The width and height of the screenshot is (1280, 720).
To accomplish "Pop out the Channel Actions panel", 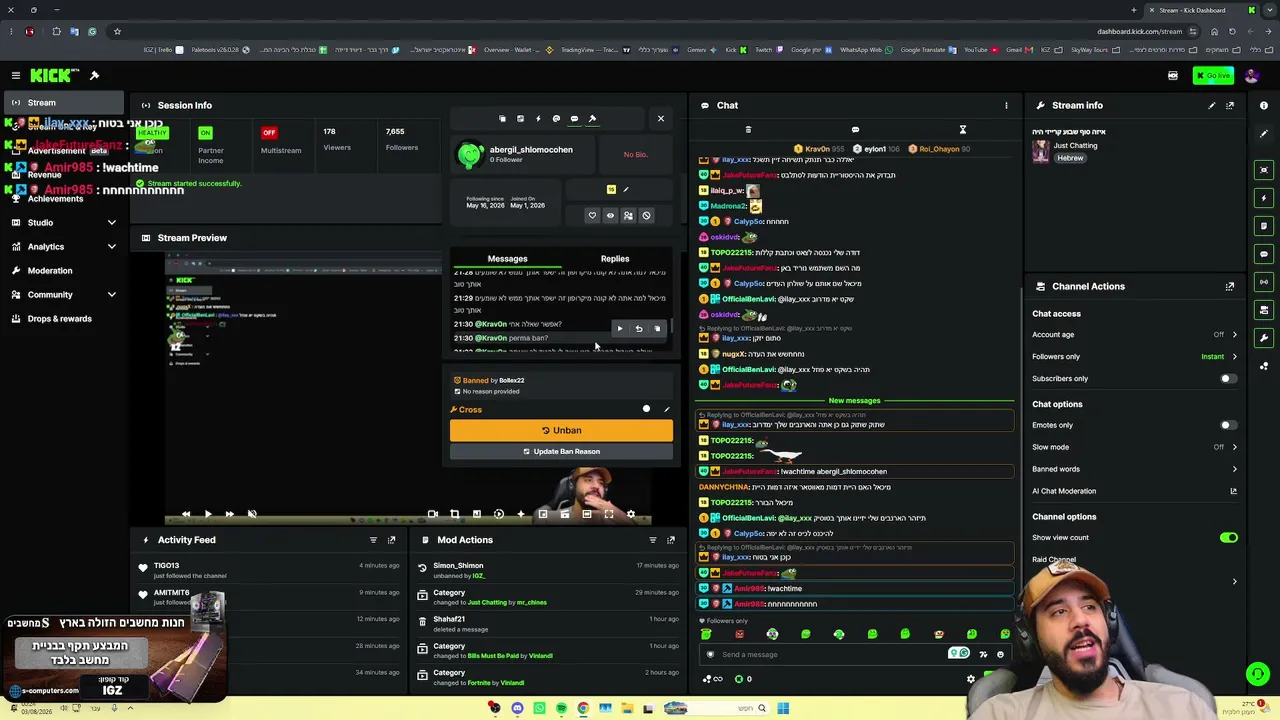I will [1230, 286].
